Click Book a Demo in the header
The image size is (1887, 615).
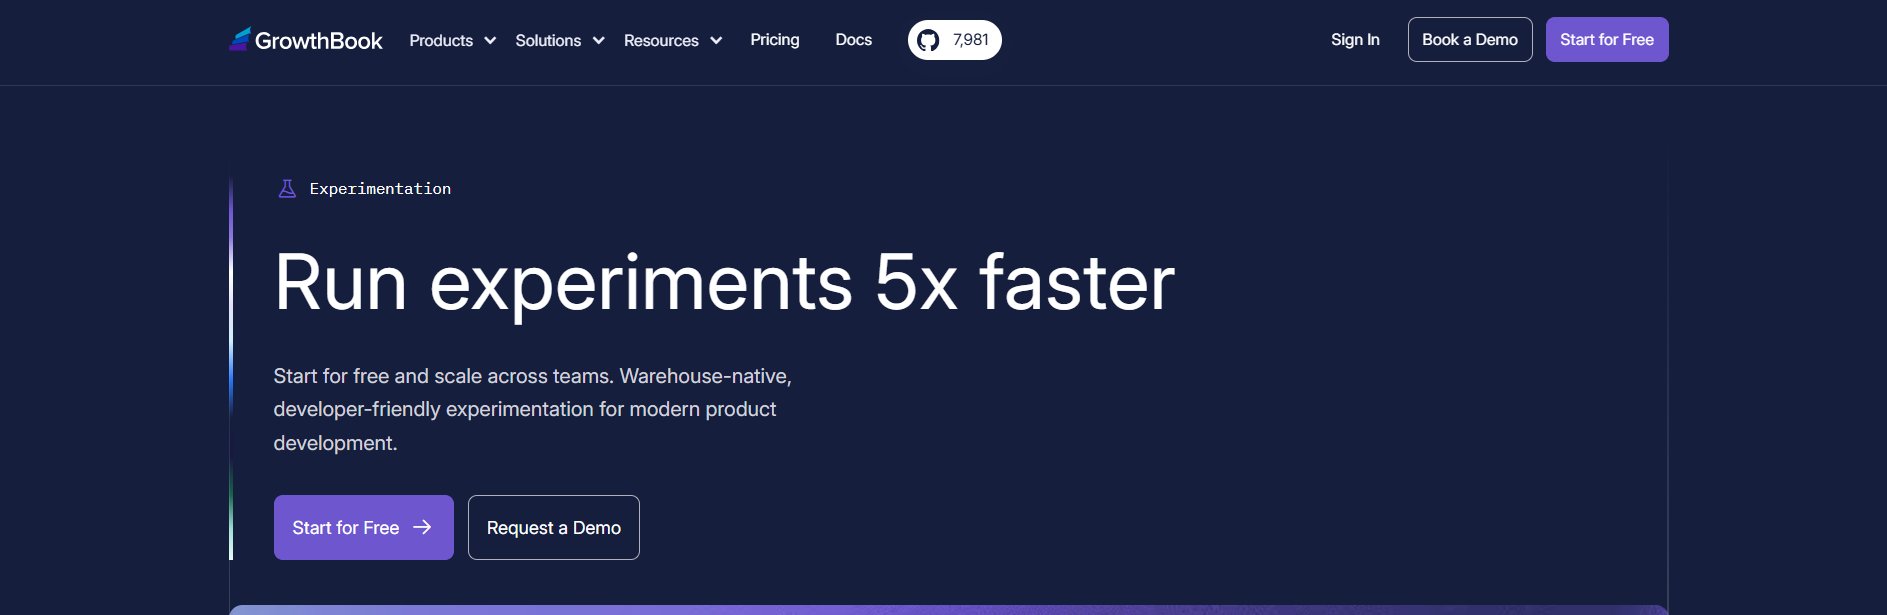pyautogui.click(x=1470, y=40)
